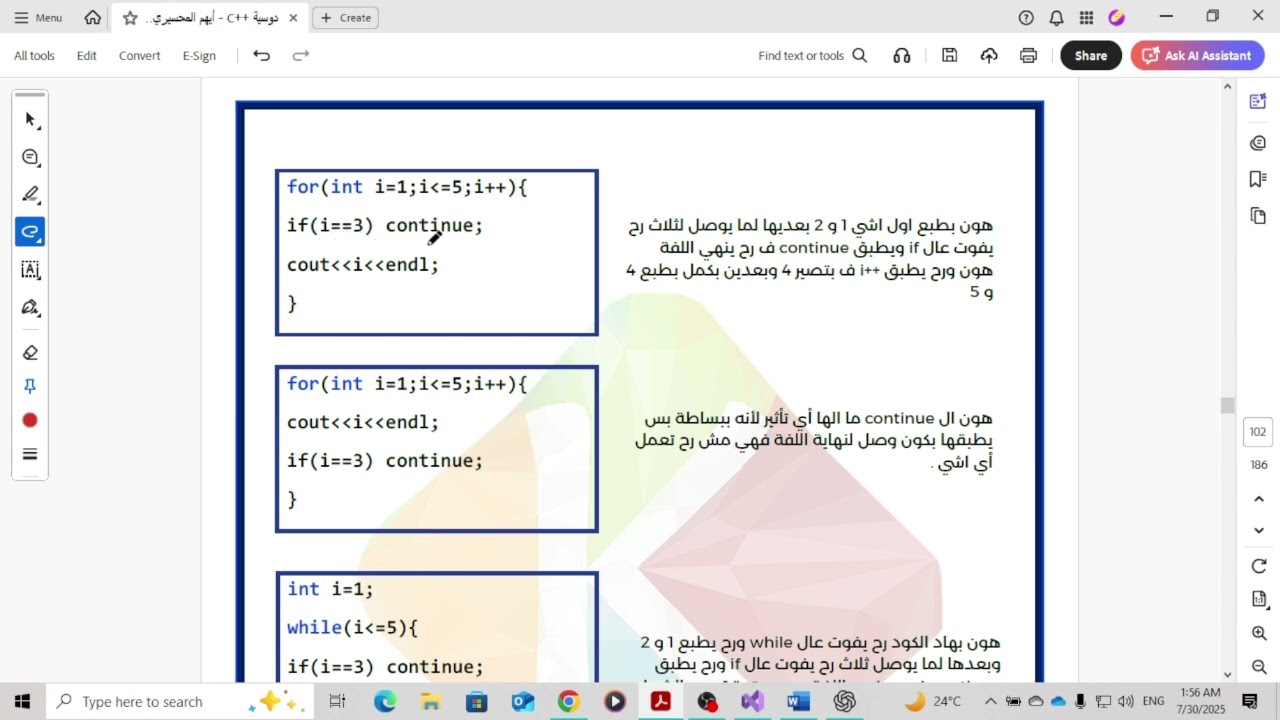Open the main Menu
1280x720 pixels.
(x=38, y=17)
